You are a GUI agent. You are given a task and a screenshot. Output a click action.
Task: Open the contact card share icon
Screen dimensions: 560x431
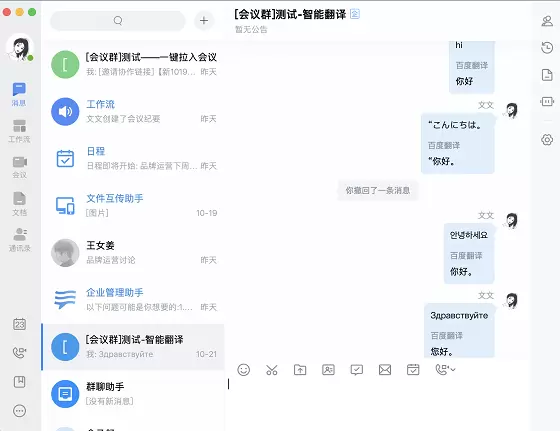pyautogui.click(x=328, y=370)
